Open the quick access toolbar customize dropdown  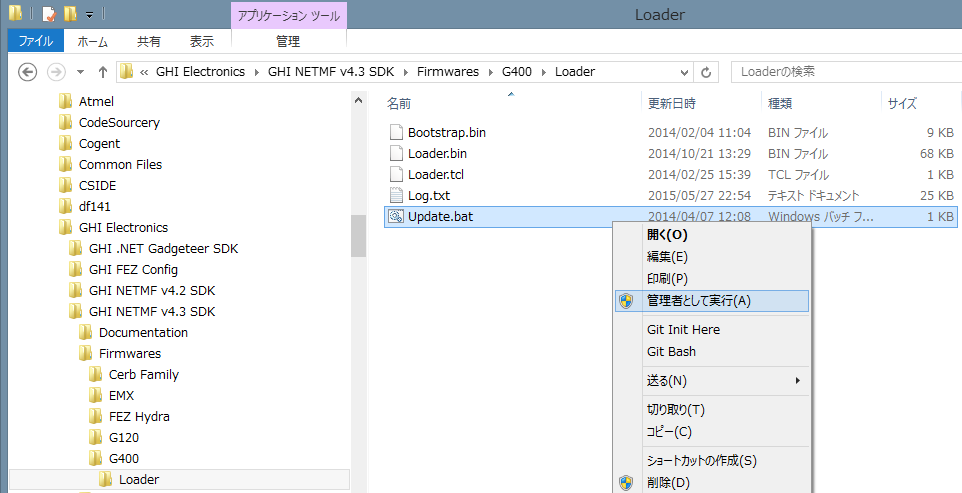[x=88, y=15]
